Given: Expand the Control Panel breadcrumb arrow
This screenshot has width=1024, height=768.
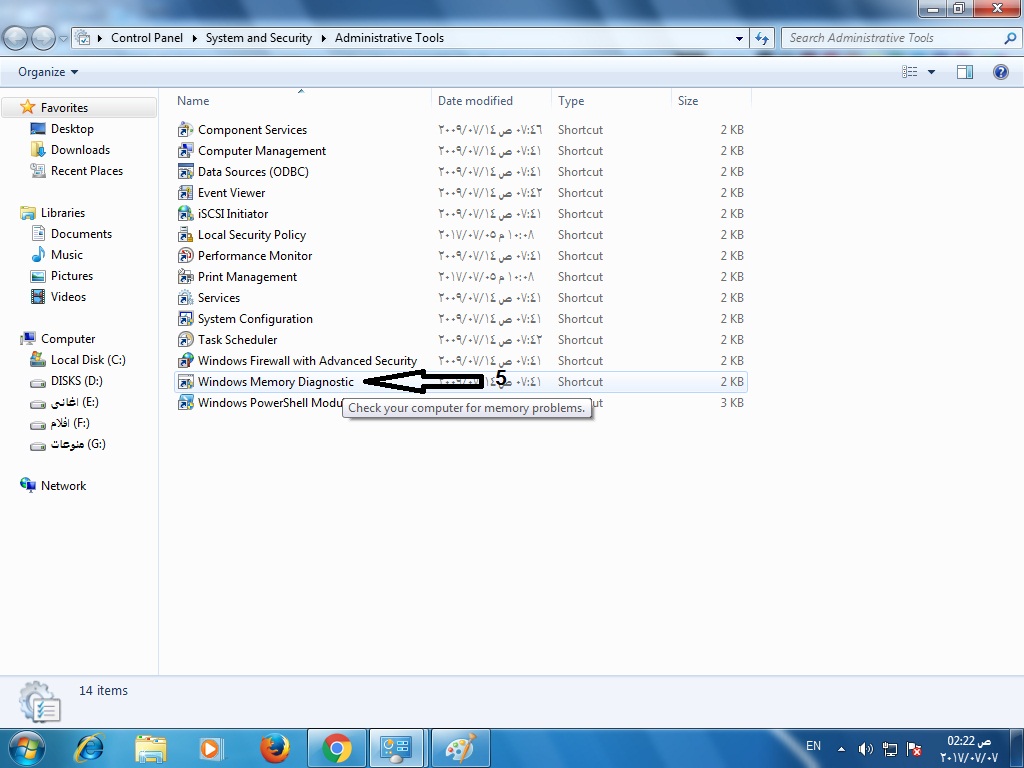Looking at the screenshot, I should (x=194, y=38).
